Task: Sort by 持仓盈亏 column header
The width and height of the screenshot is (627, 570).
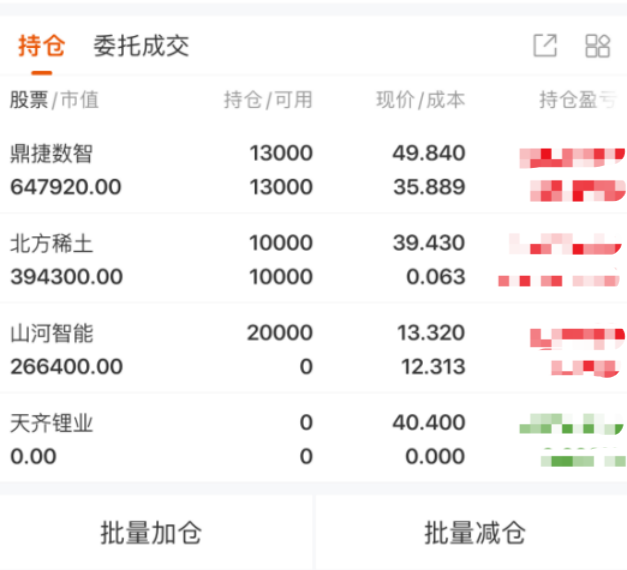Action: (x=578, y=100)
